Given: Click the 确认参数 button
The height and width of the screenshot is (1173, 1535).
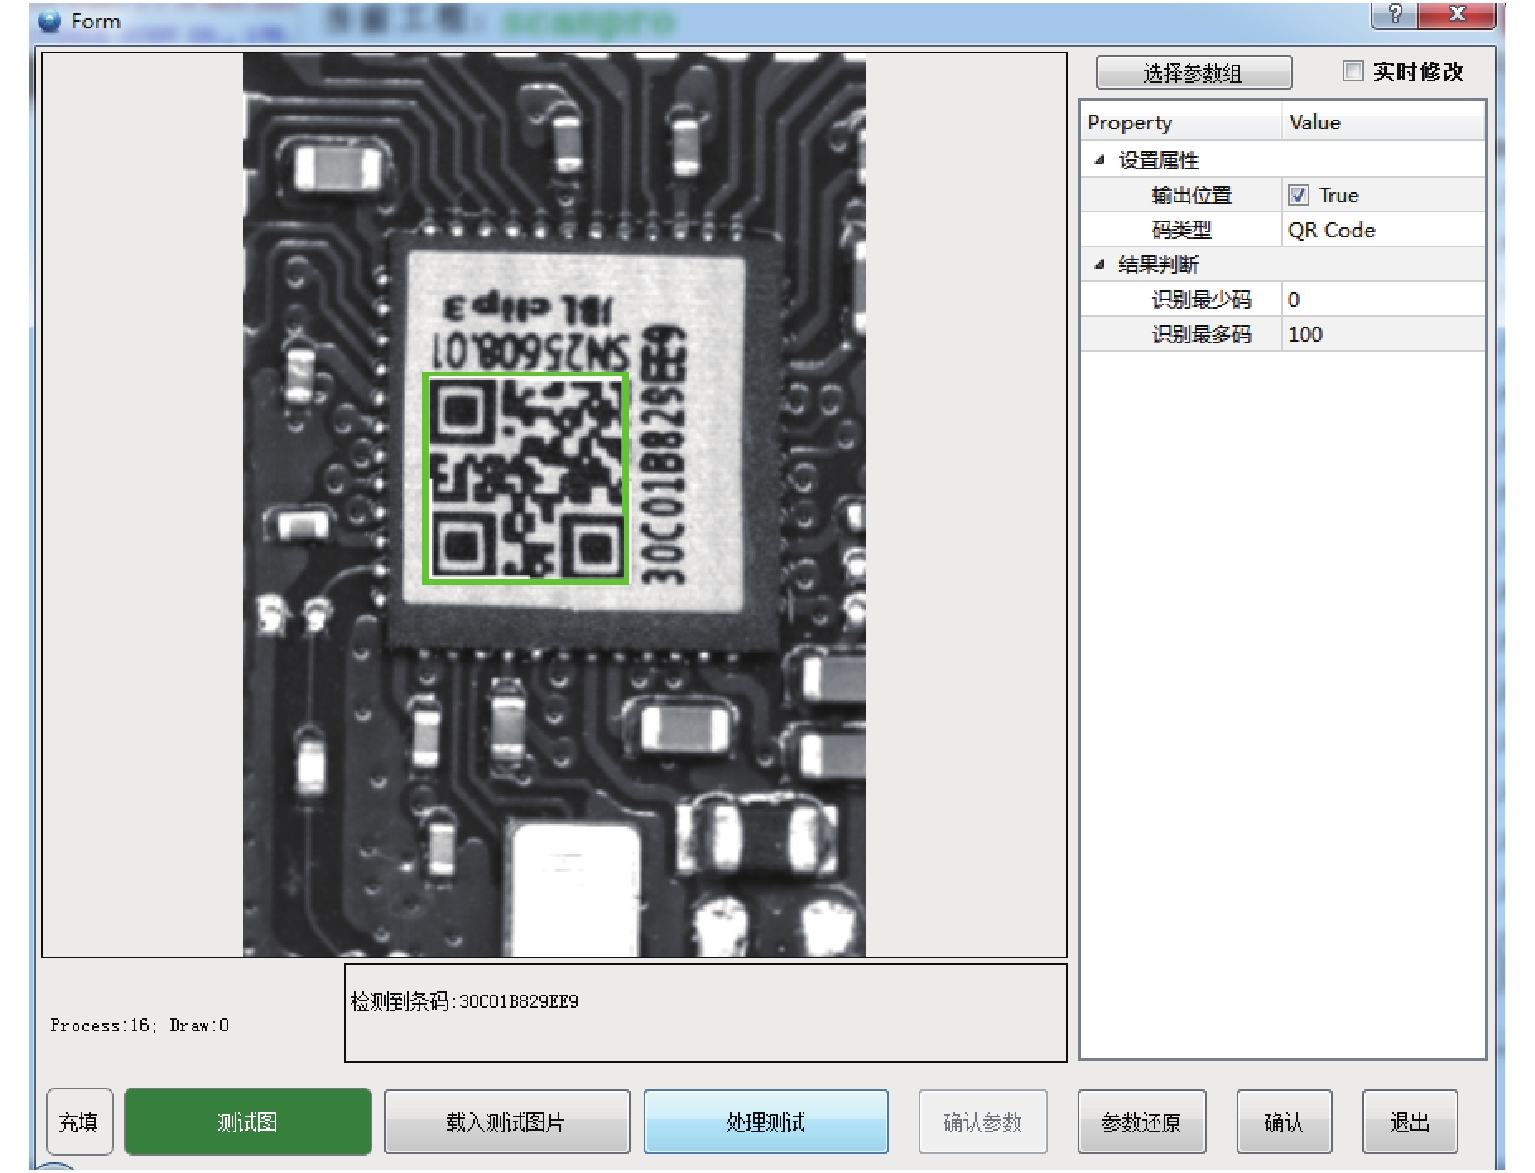Looking at the screenshot, I should point(983,1122).
